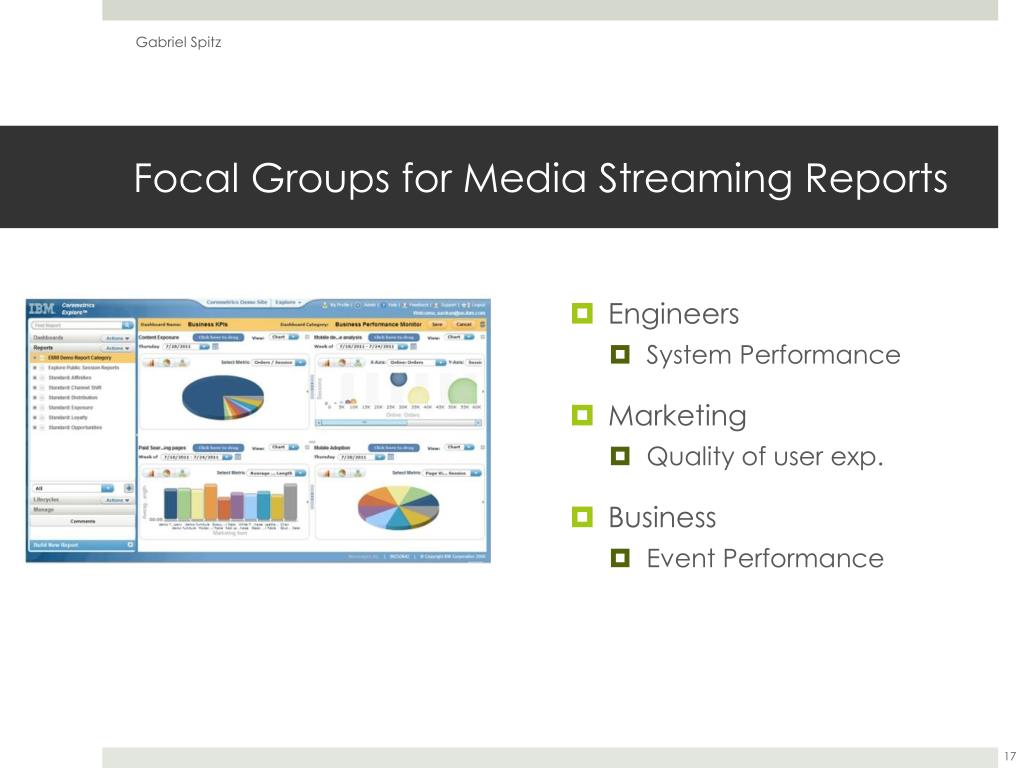1024x768 pixels.
Task: Click the expand icon on Build New Report
Action: [x=130, y=544]
